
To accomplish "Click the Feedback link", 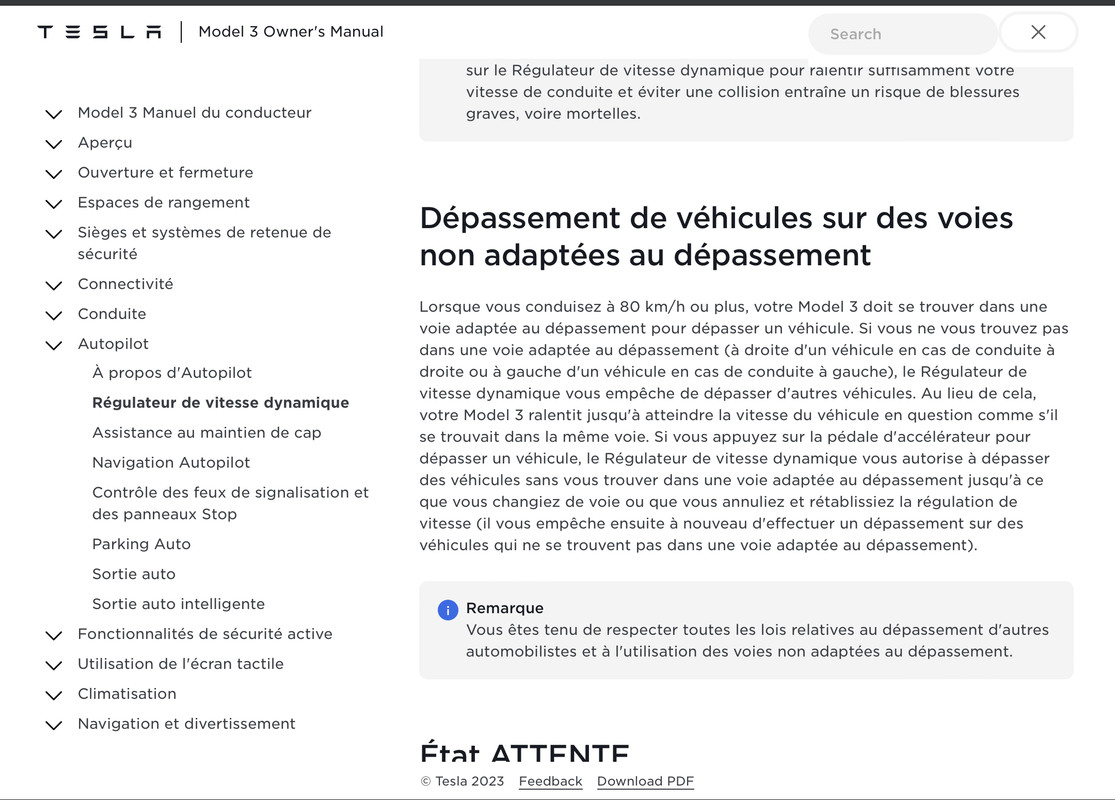I will pos(550,781).
